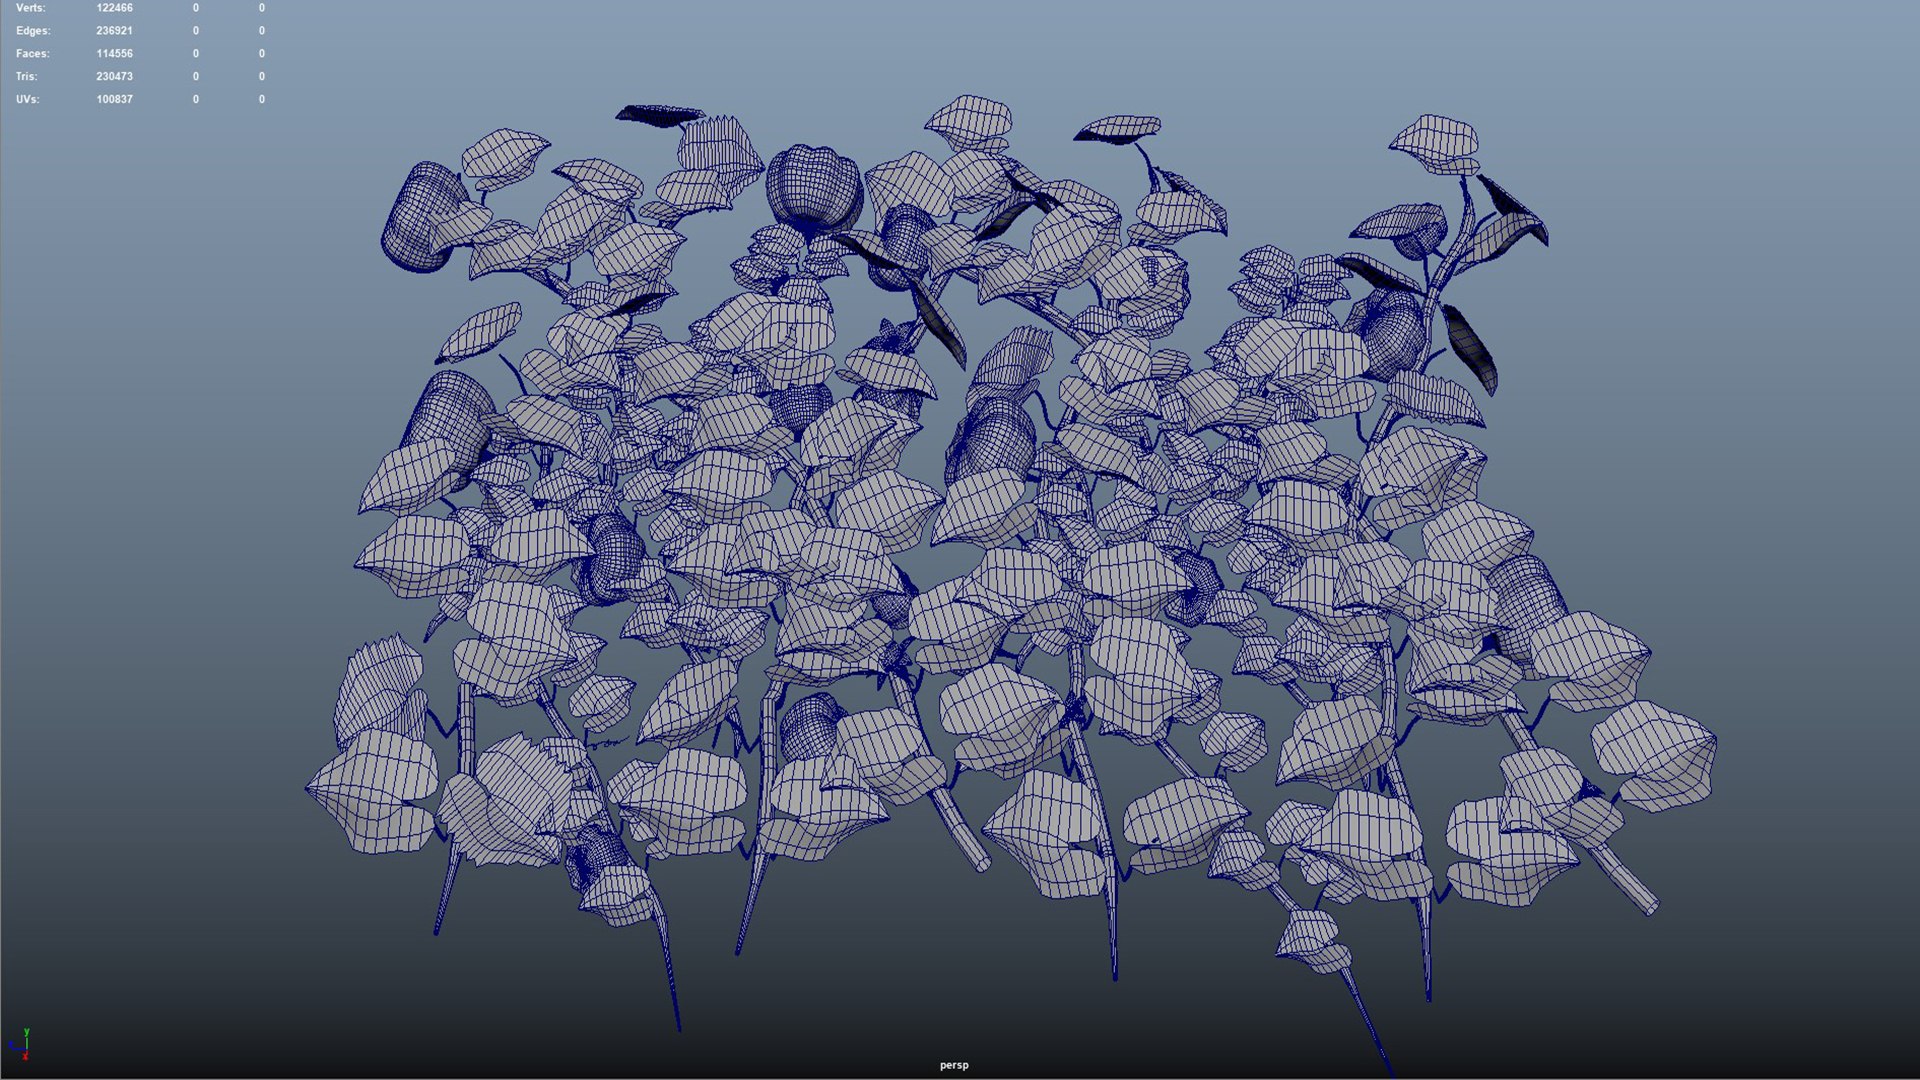1920x1080 pixels.
Task: Click the triangle count value 230473
Action: click(x=114, y=77)
